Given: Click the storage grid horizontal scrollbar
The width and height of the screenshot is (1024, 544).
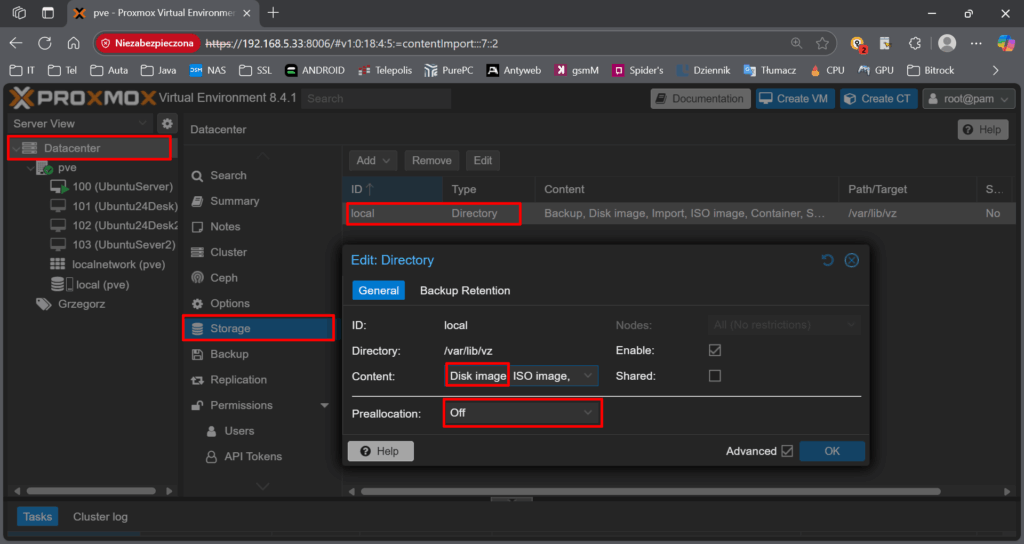Looking at the screenshot, I should (x=650, y=491).
